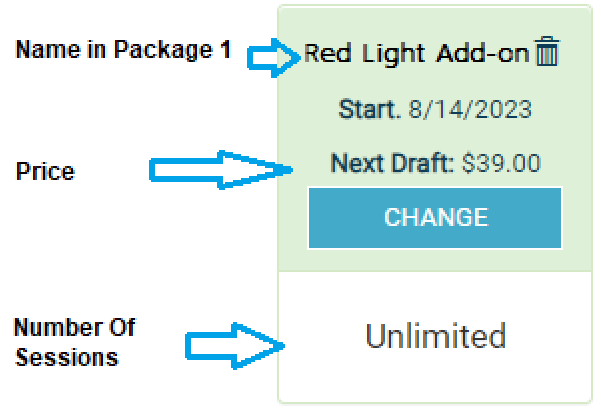601x417 pixels.
Task: Click the 8/14/2023 start date value
Action: pyautogui.click(x=470, y=109)
